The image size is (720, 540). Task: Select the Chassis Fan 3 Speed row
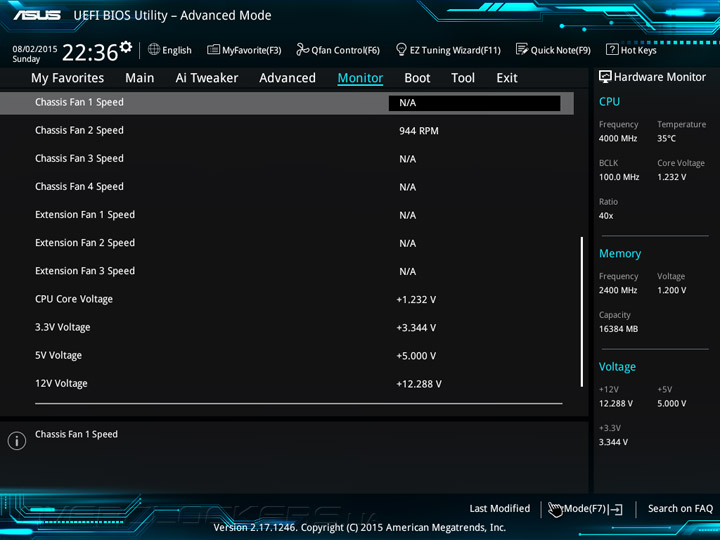pyautogui.click(x=287, y=159)
